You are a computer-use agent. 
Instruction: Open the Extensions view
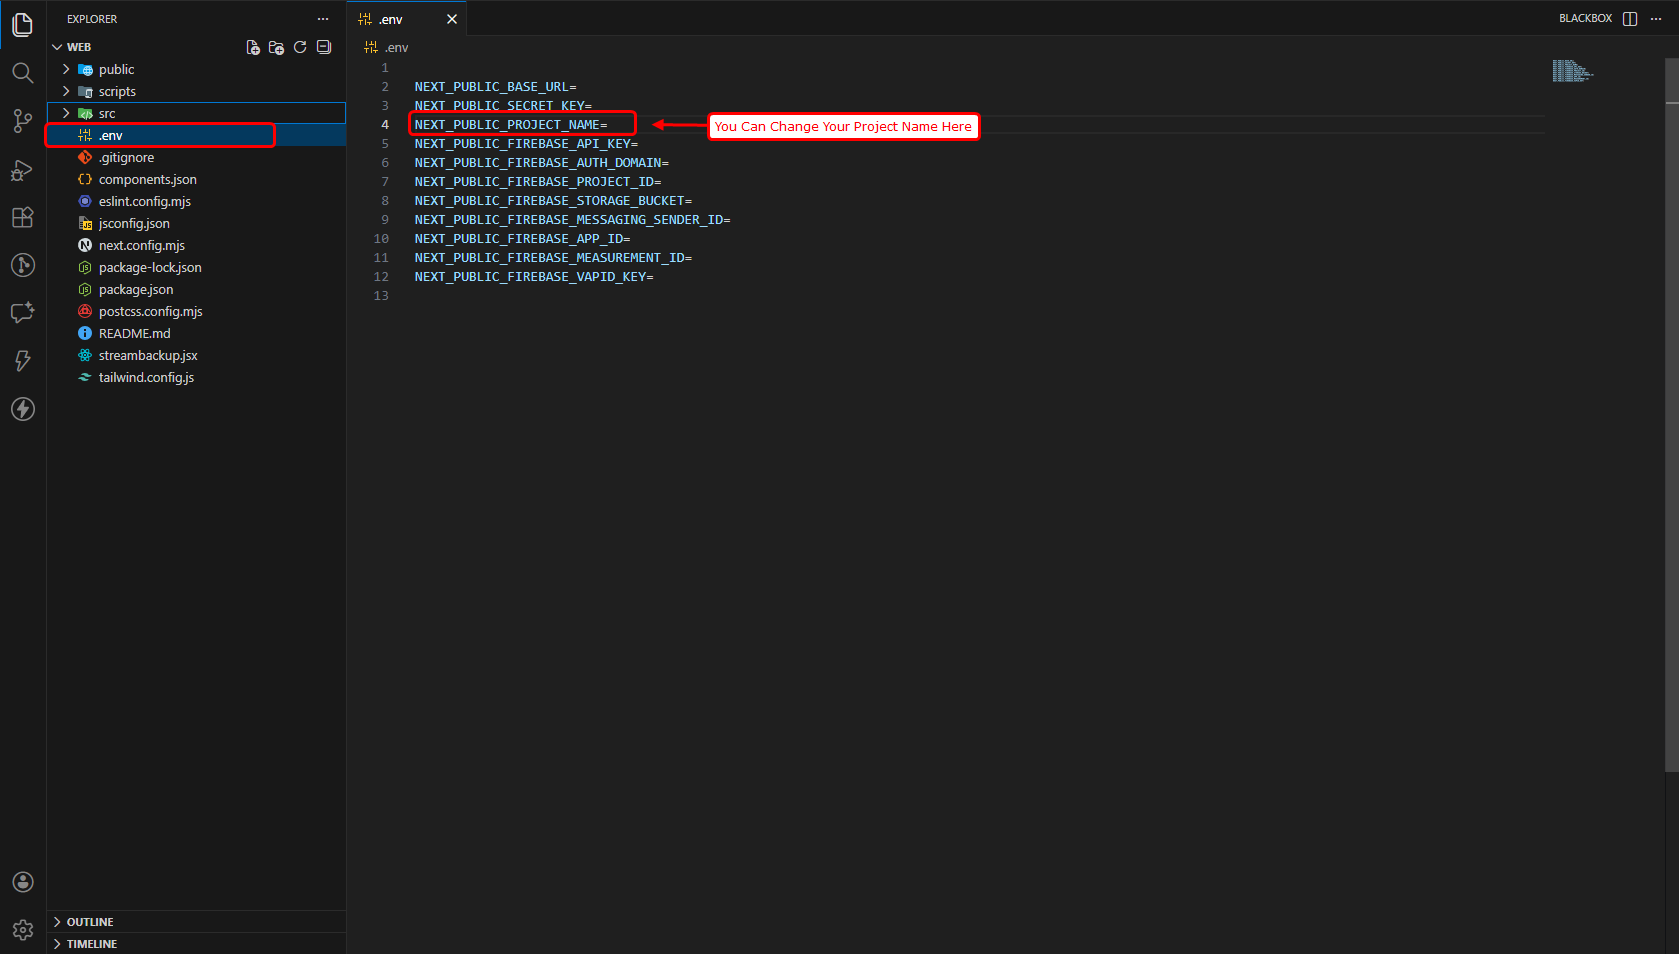click(22, 217)
